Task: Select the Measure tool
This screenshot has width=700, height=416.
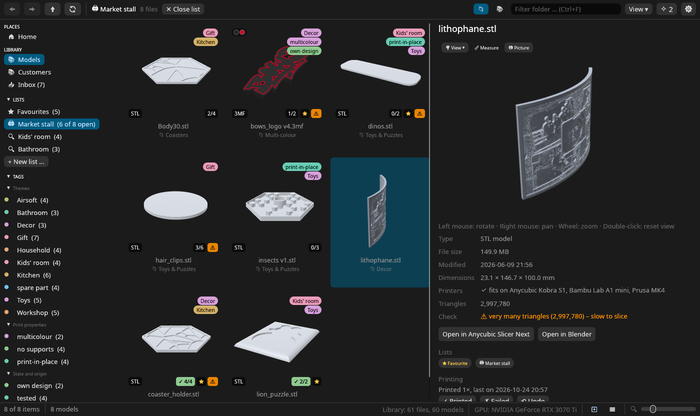Action: [487, 48]
